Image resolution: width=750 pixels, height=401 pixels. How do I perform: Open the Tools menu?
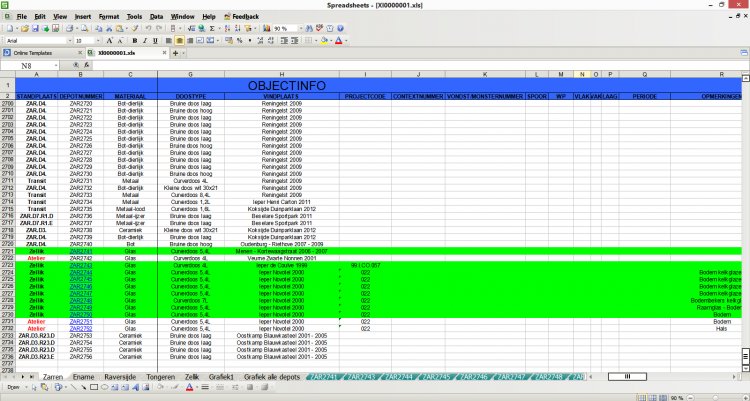coord(134,16)
